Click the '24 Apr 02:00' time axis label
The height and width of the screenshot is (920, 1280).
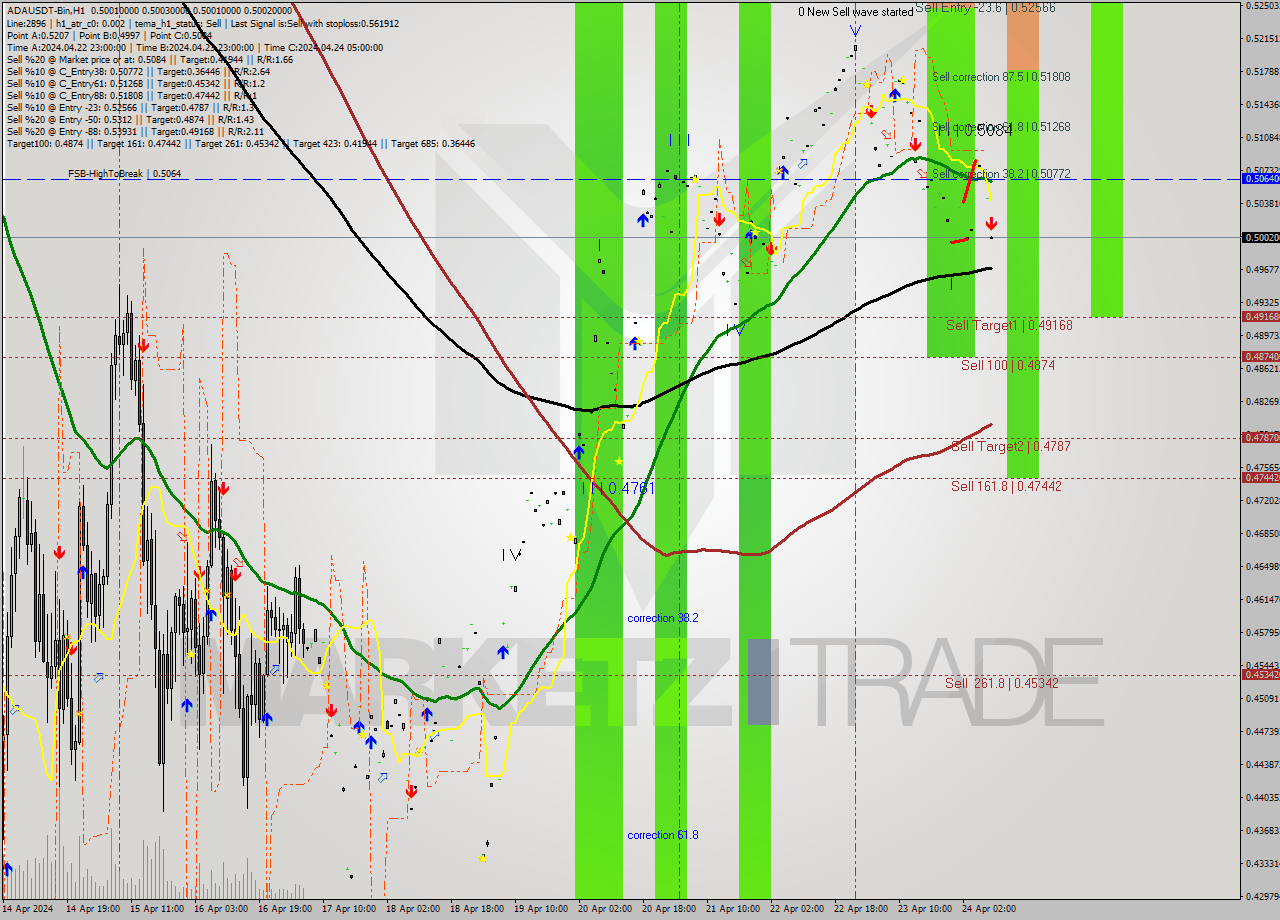(x=989, y=910)
